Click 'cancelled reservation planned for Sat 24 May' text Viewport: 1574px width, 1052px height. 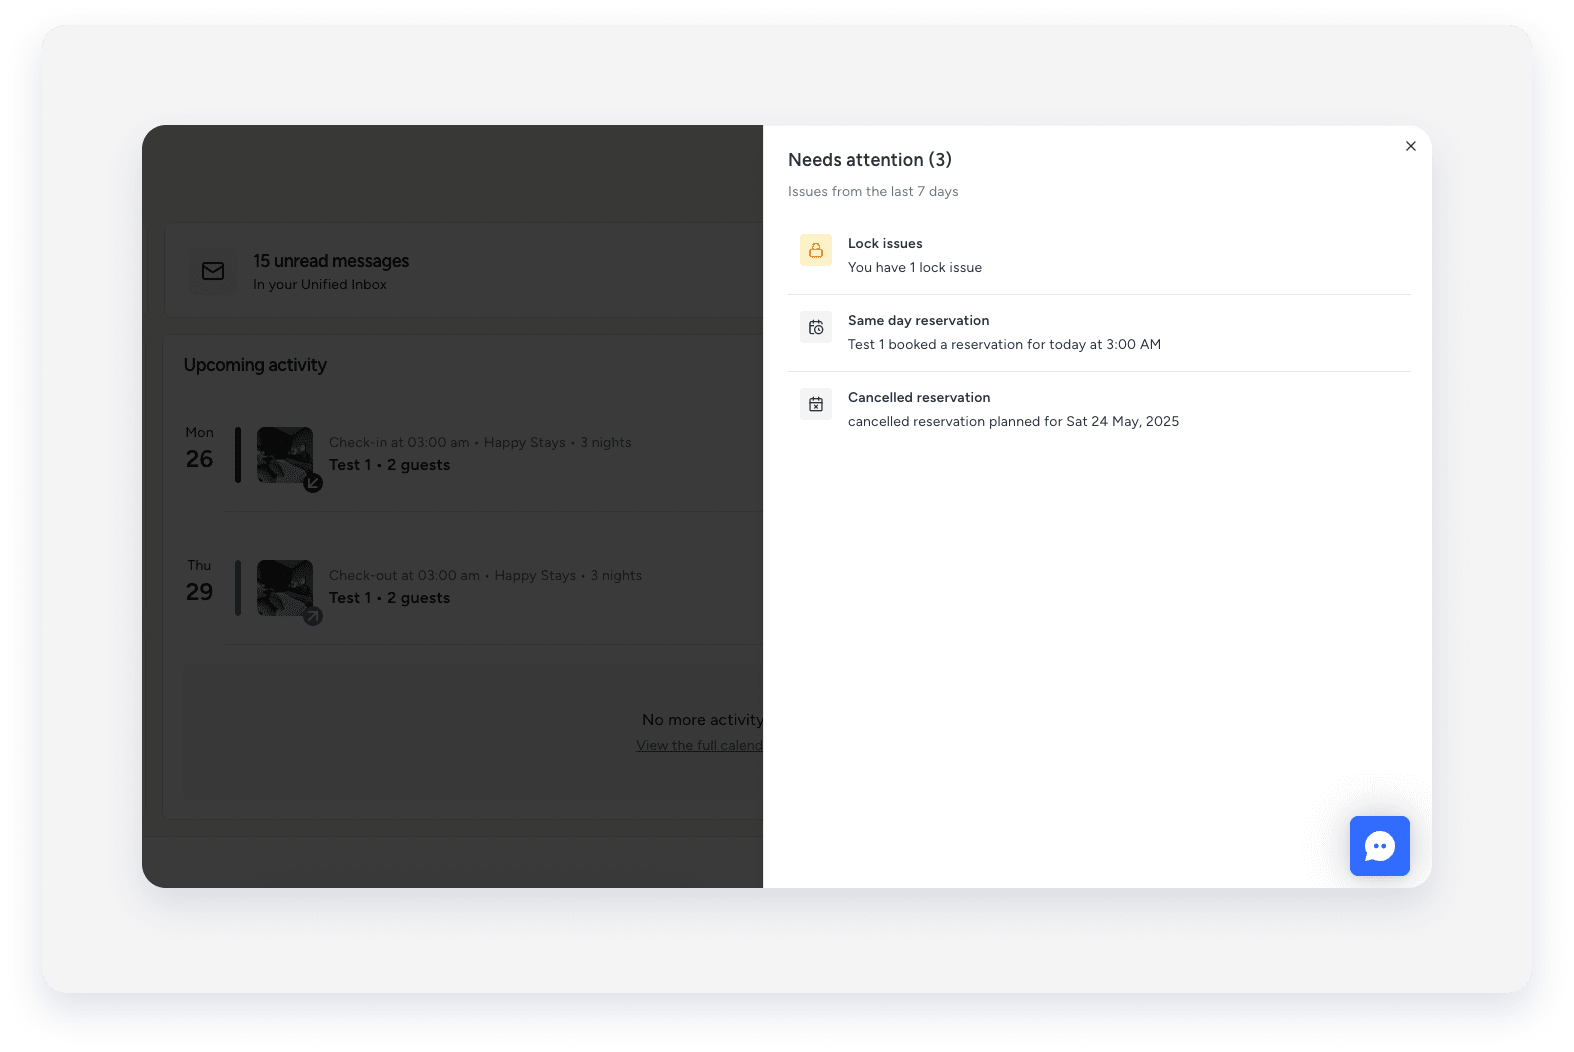[x=1013, y=421]
